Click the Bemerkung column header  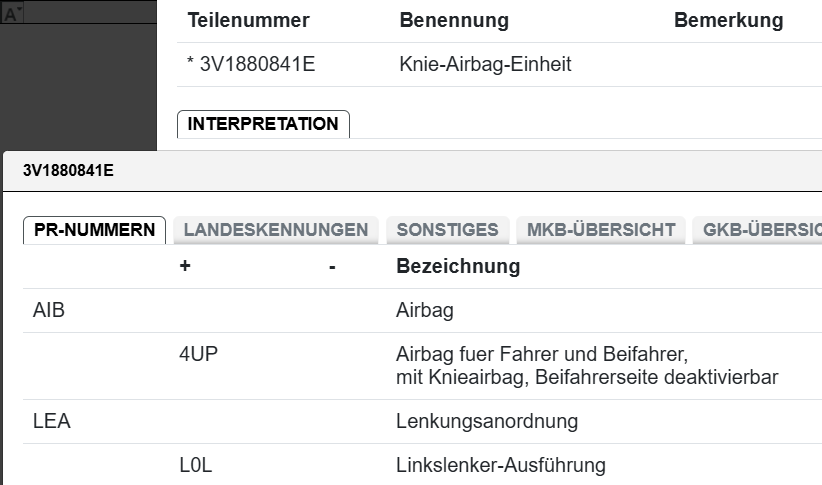click(728, 21)
